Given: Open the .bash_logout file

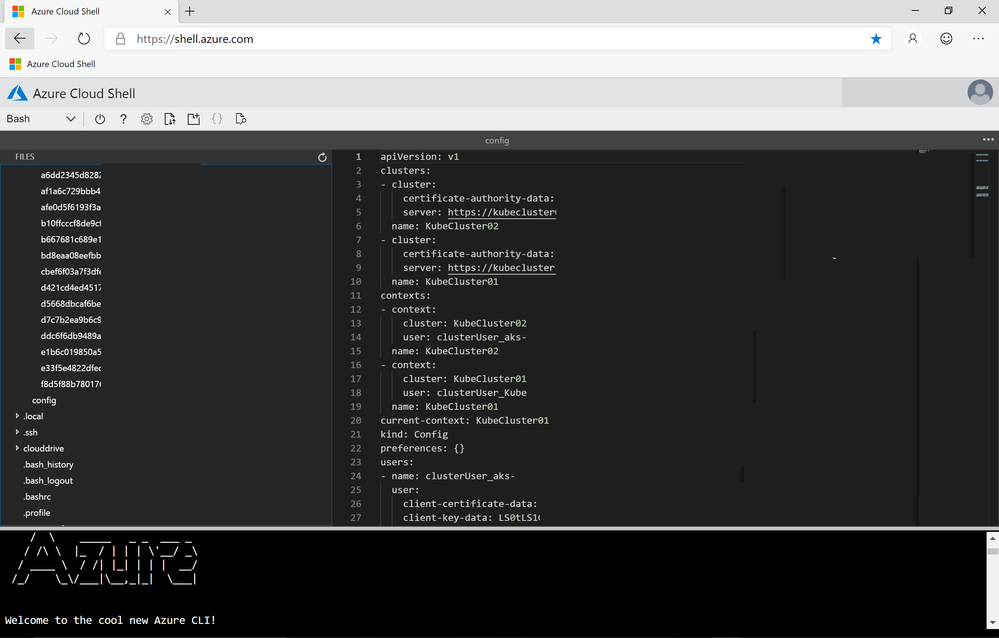Looking at the screenshot, I should [x=48, y=481].
